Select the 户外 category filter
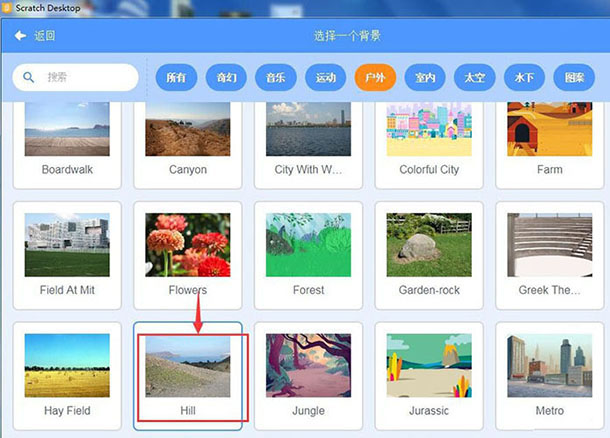Image resolution: width=610 pixels, height=438 pixels. tap(375, 77)
